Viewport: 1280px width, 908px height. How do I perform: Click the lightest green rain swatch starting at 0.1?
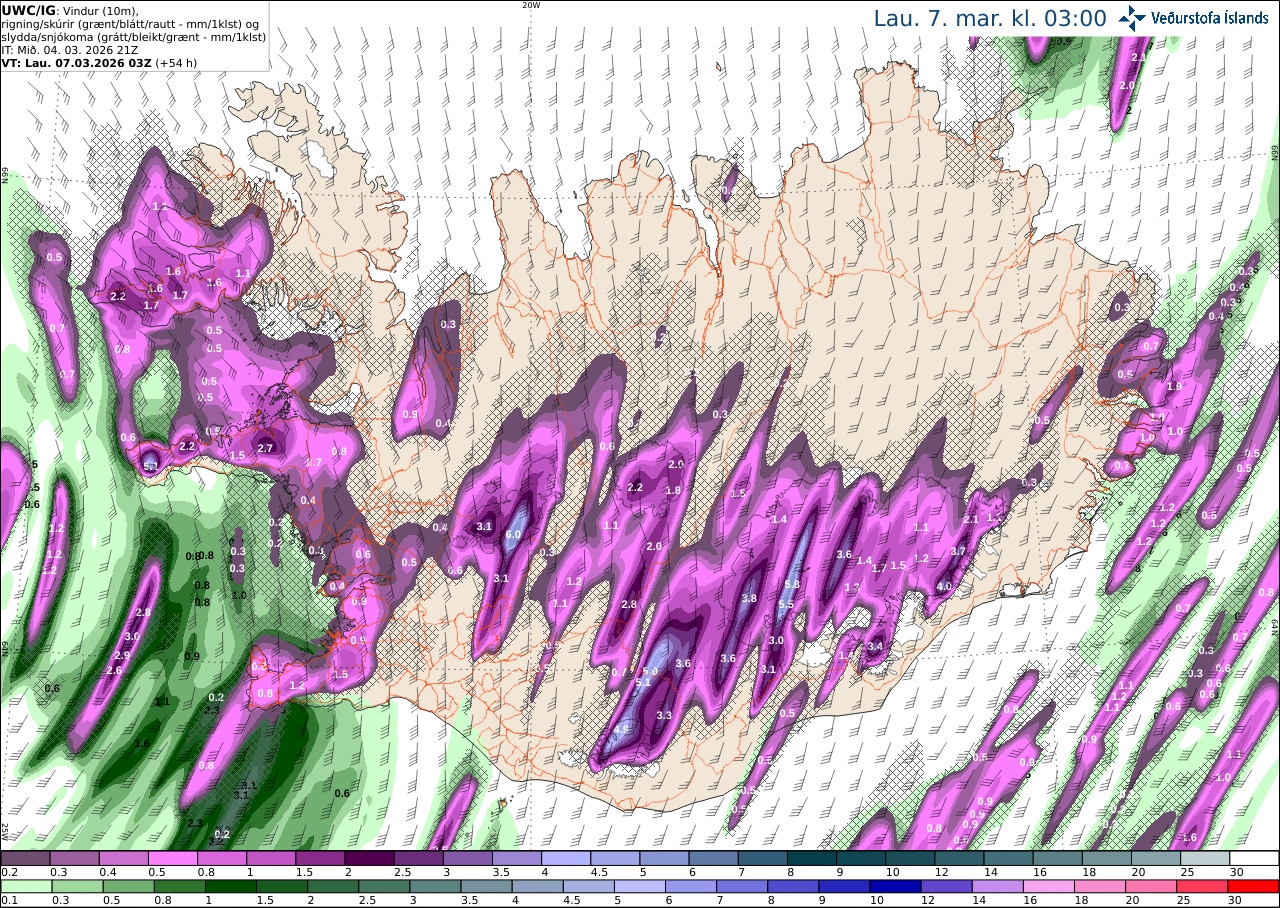click(24, 886)
